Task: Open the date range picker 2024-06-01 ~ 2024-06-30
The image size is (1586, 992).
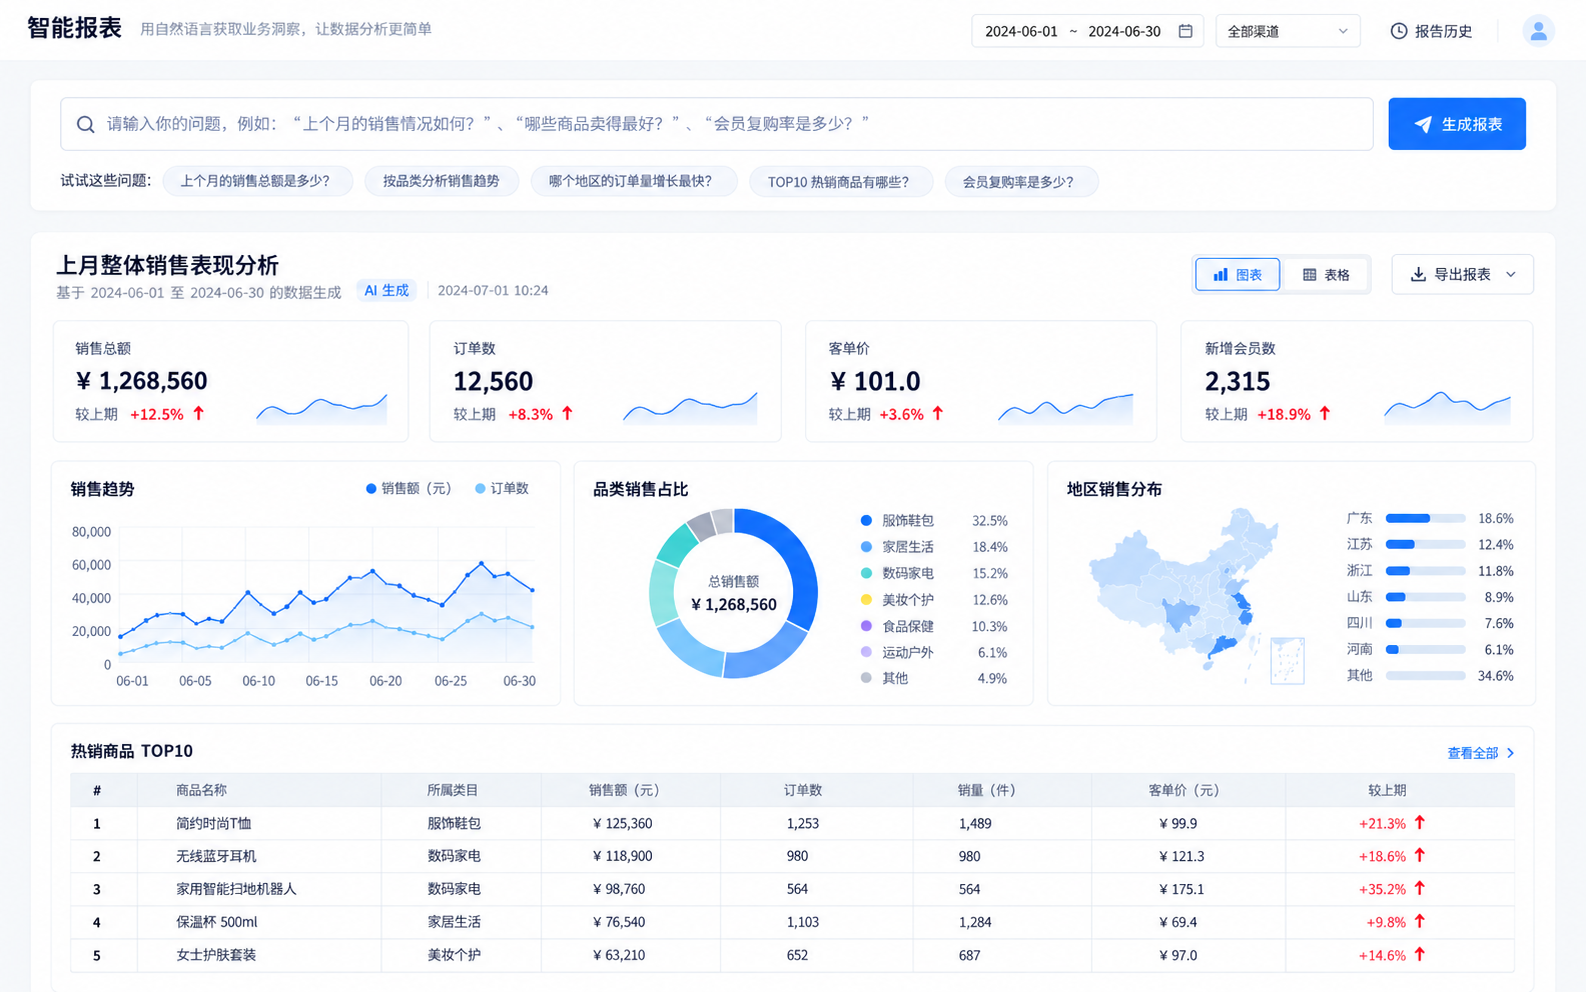Action: click(1087, 31)
